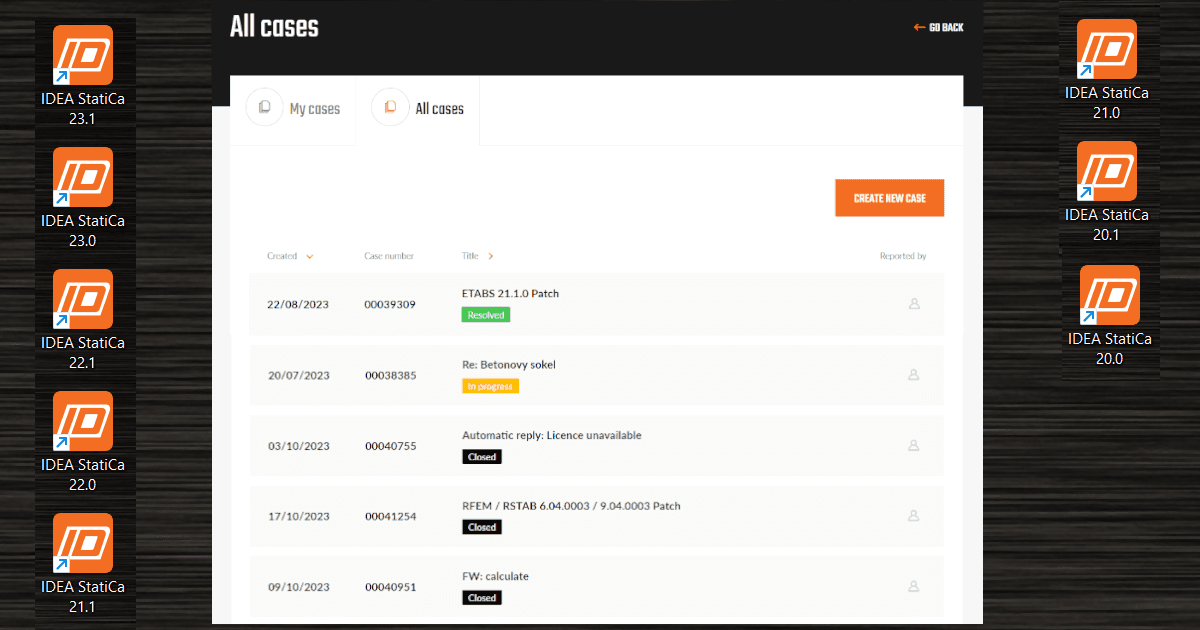
Task: Click the green Resolved status badge
Action: (x=486, y=315)
